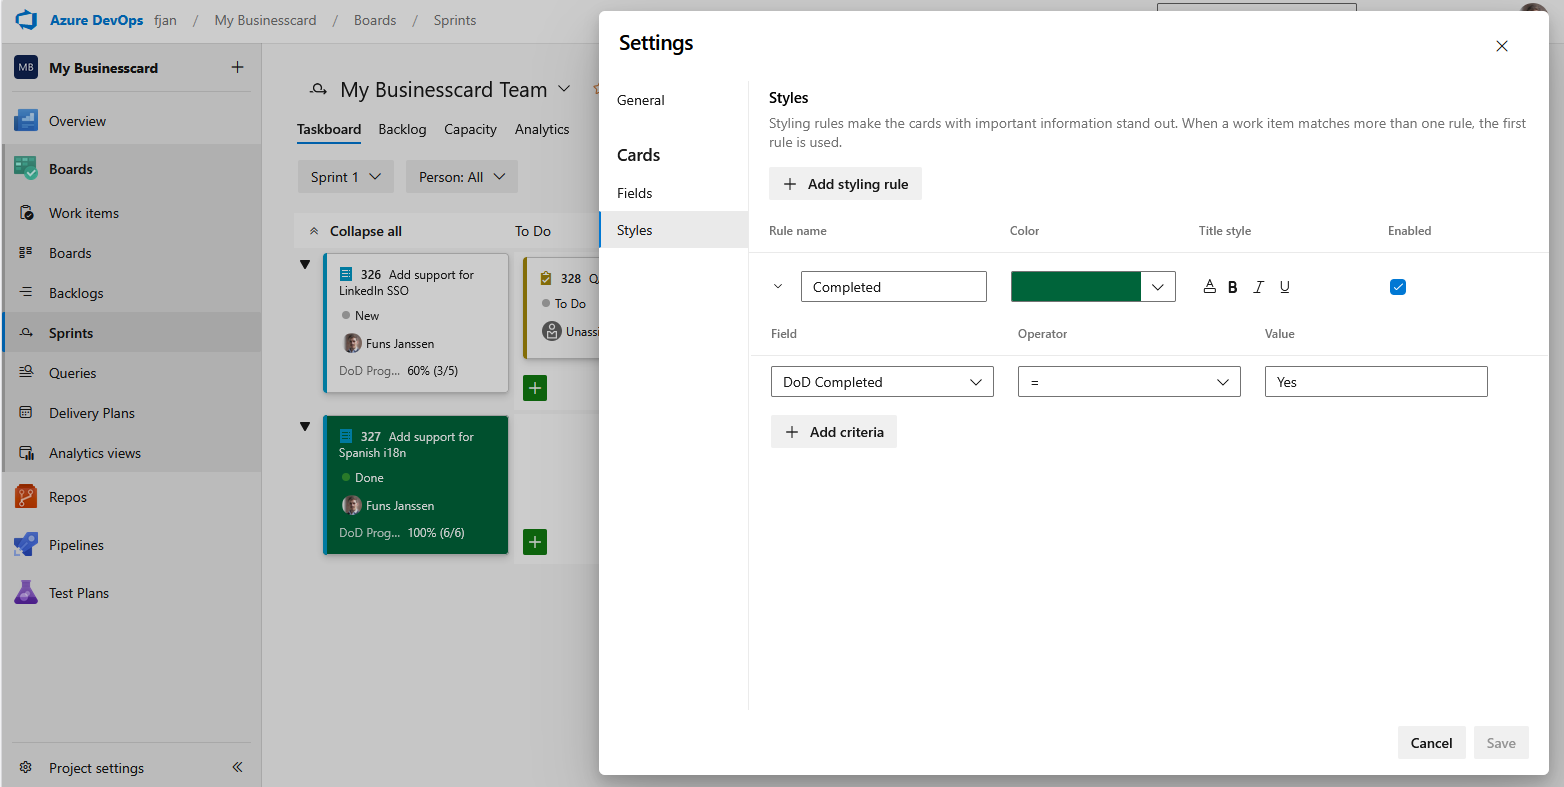Click the Value input field containing Yes
The height and width of the screenshot is (787, 1564).
pos(1375,382)
